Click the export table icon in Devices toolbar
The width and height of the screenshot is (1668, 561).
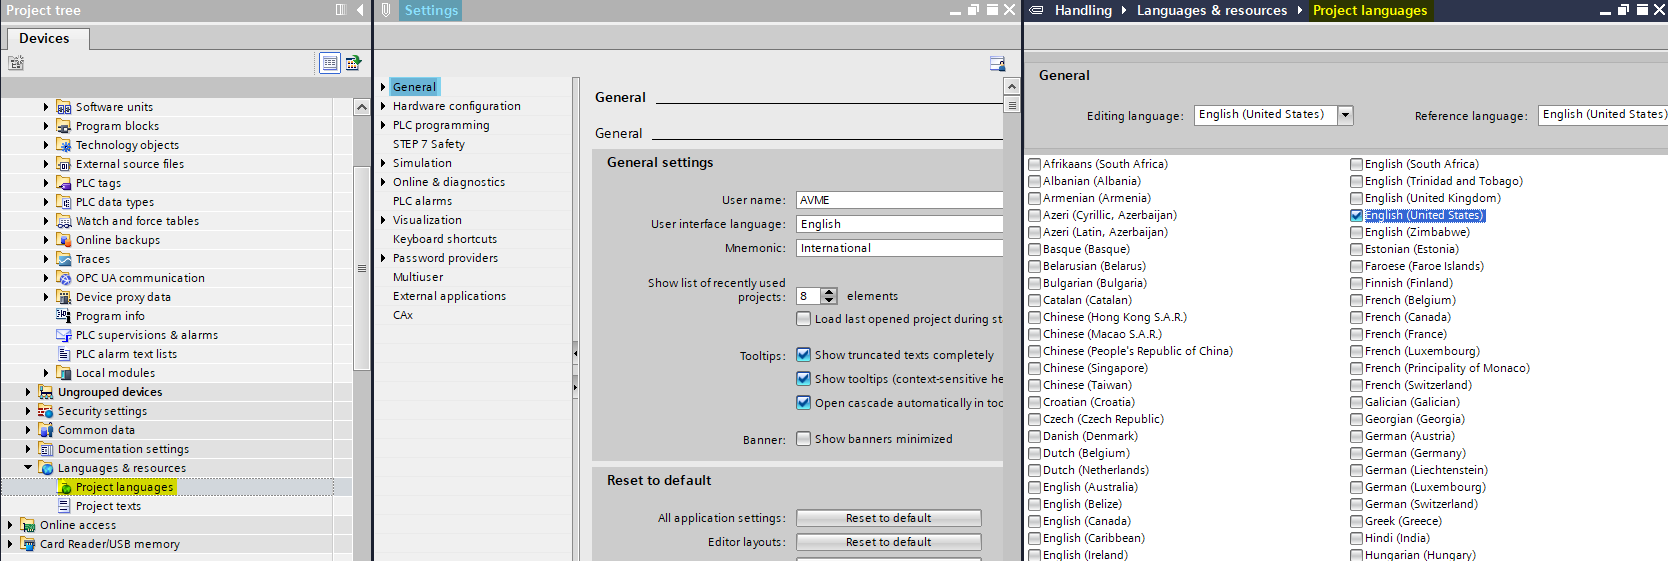353,63
